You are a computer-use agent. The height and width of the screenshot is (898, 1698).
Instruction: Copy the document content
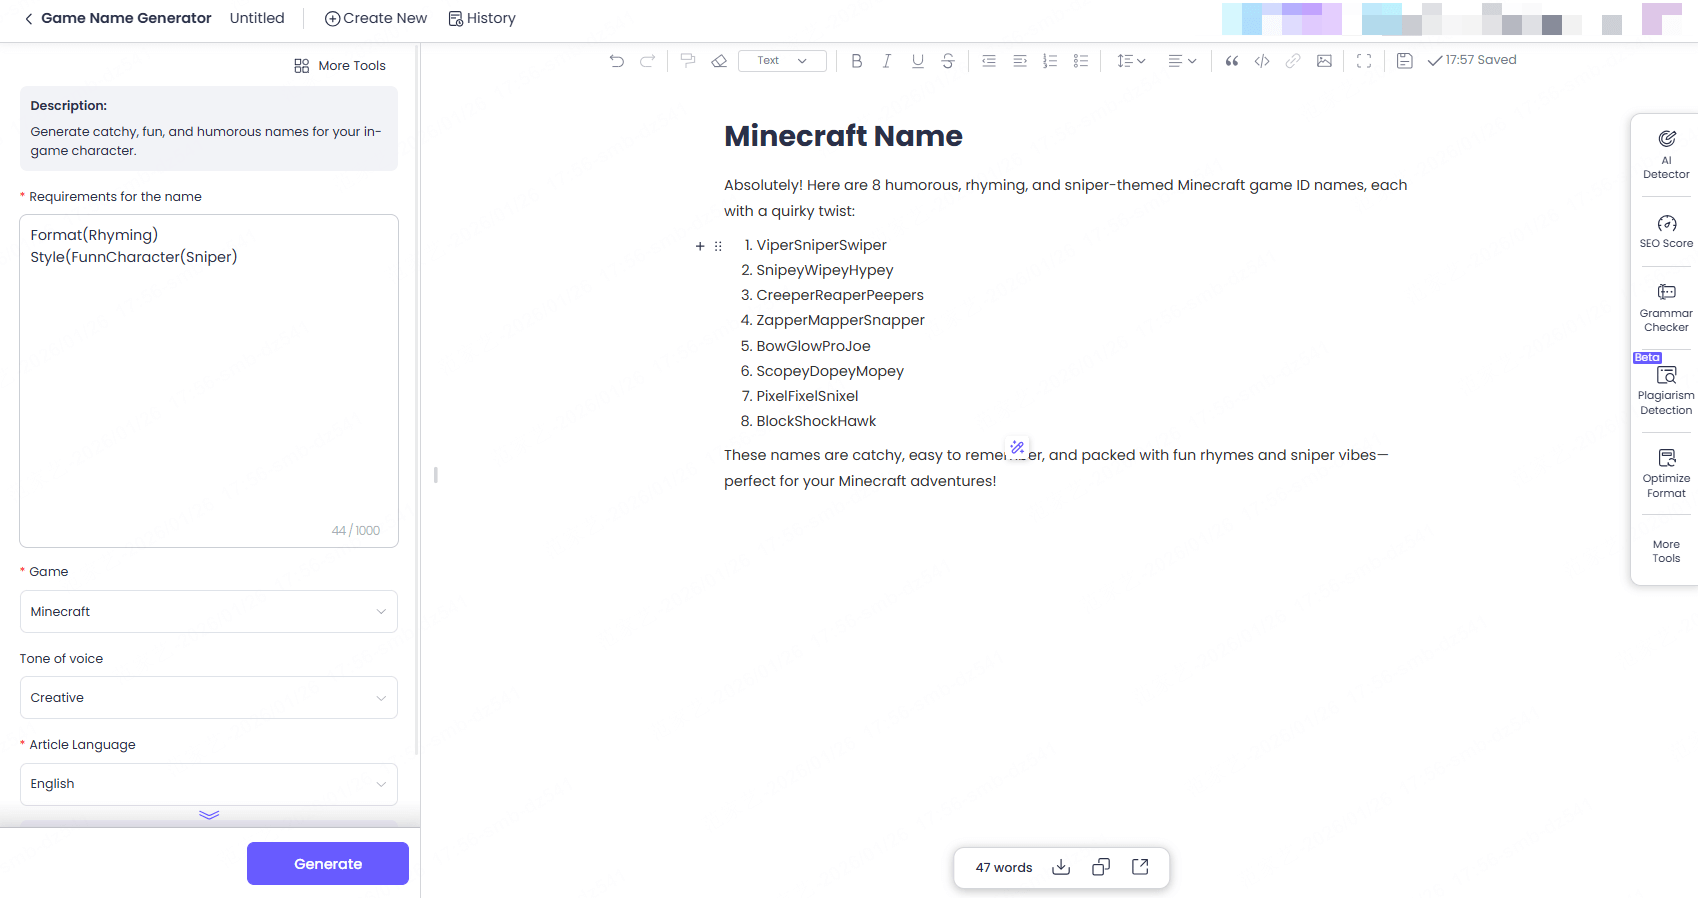pyautogui.click(x=1101, y=867)
